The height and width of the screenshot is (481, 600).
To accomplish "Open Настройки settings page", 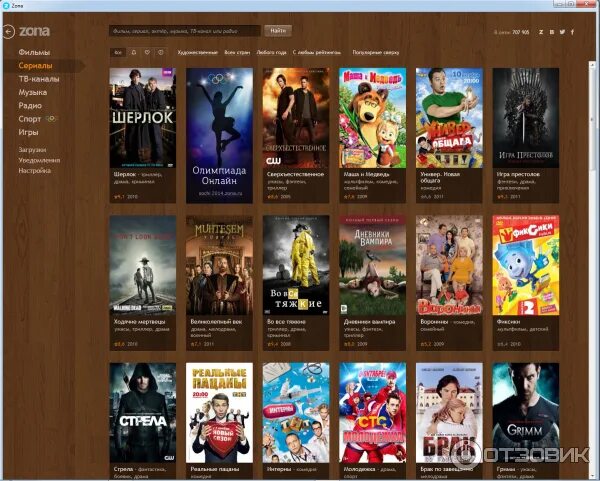I will point(34,170).
